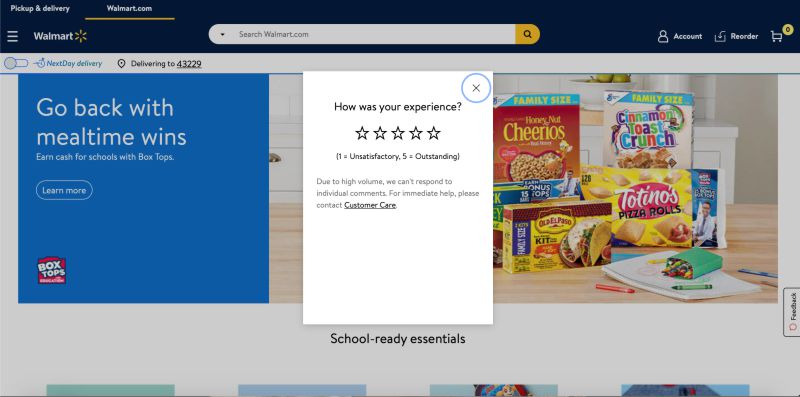Image resolution: width=800 pixels, height=397 pixels.
Task: Click 'How was your experience?' text
Action: click(x=398, y=107)
